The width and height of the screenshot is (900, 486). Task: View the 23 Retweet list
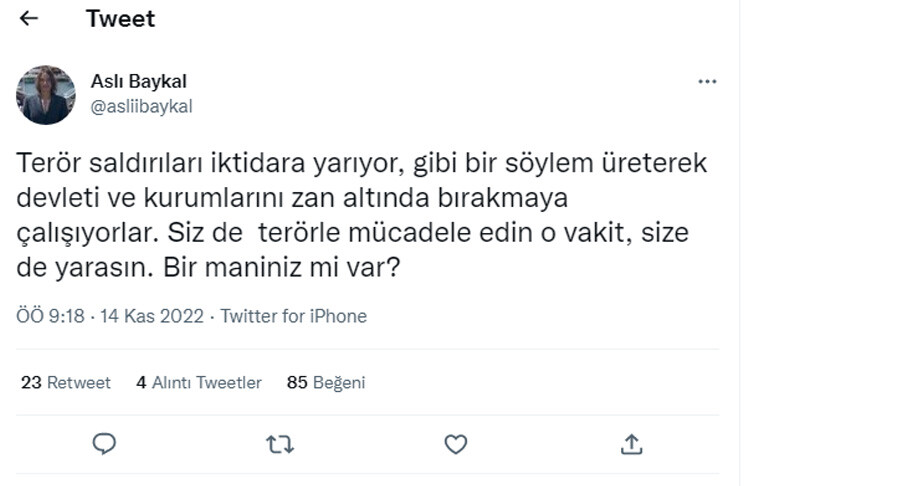click(66, 382)
